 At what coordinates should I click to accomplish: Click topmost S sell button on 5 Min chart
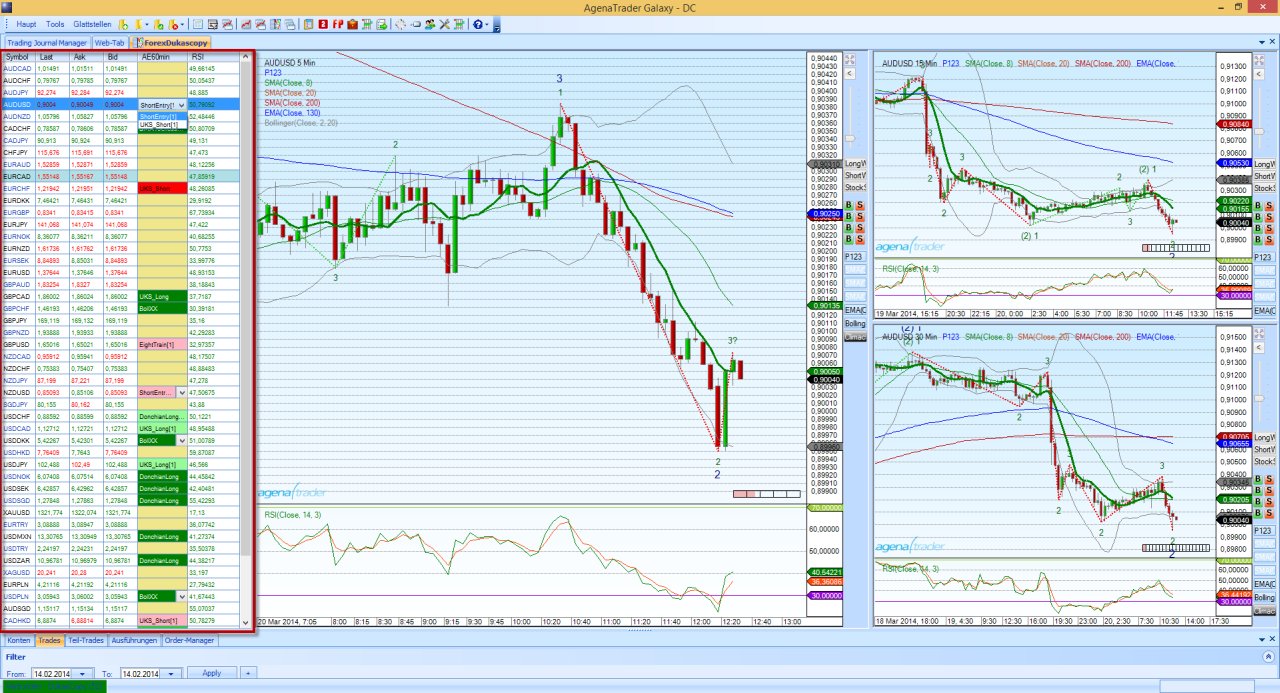861,204
